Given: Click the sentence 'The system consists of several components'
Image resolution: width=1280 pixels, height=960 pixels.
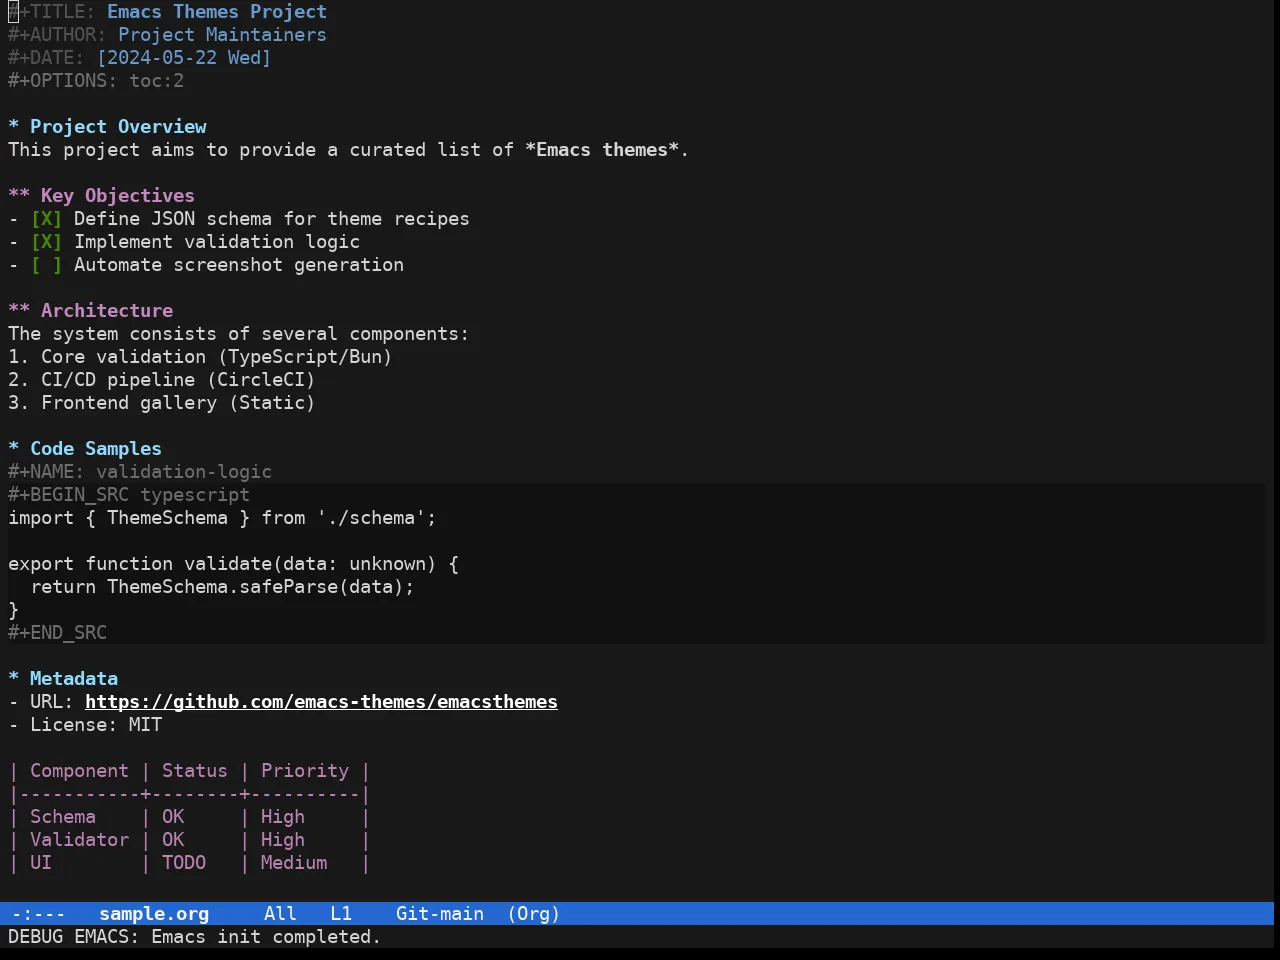Looking at the screenshot, I should (238, 334).
